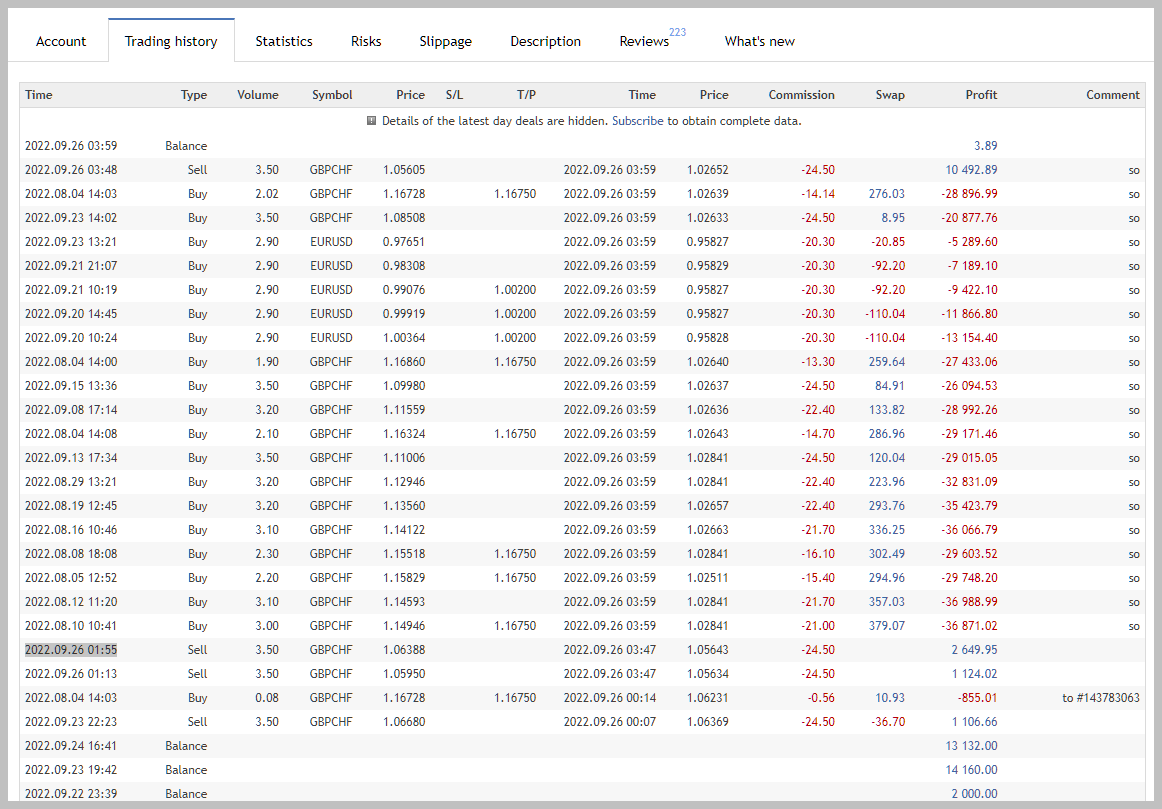Click the Commission column header
The height and width of the screenshot is (809, 1162).
pos(801,95)
